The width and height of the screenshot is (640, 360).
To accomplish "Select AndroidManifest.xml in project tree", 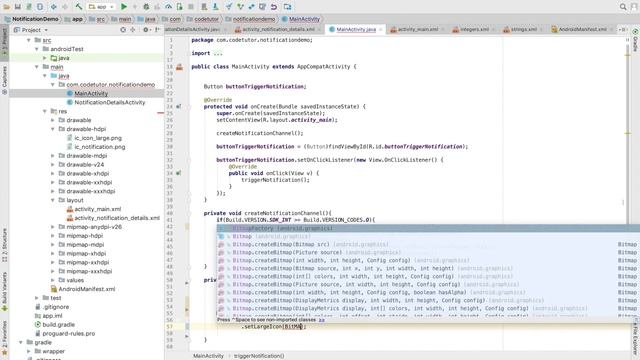I will point(87,289).
